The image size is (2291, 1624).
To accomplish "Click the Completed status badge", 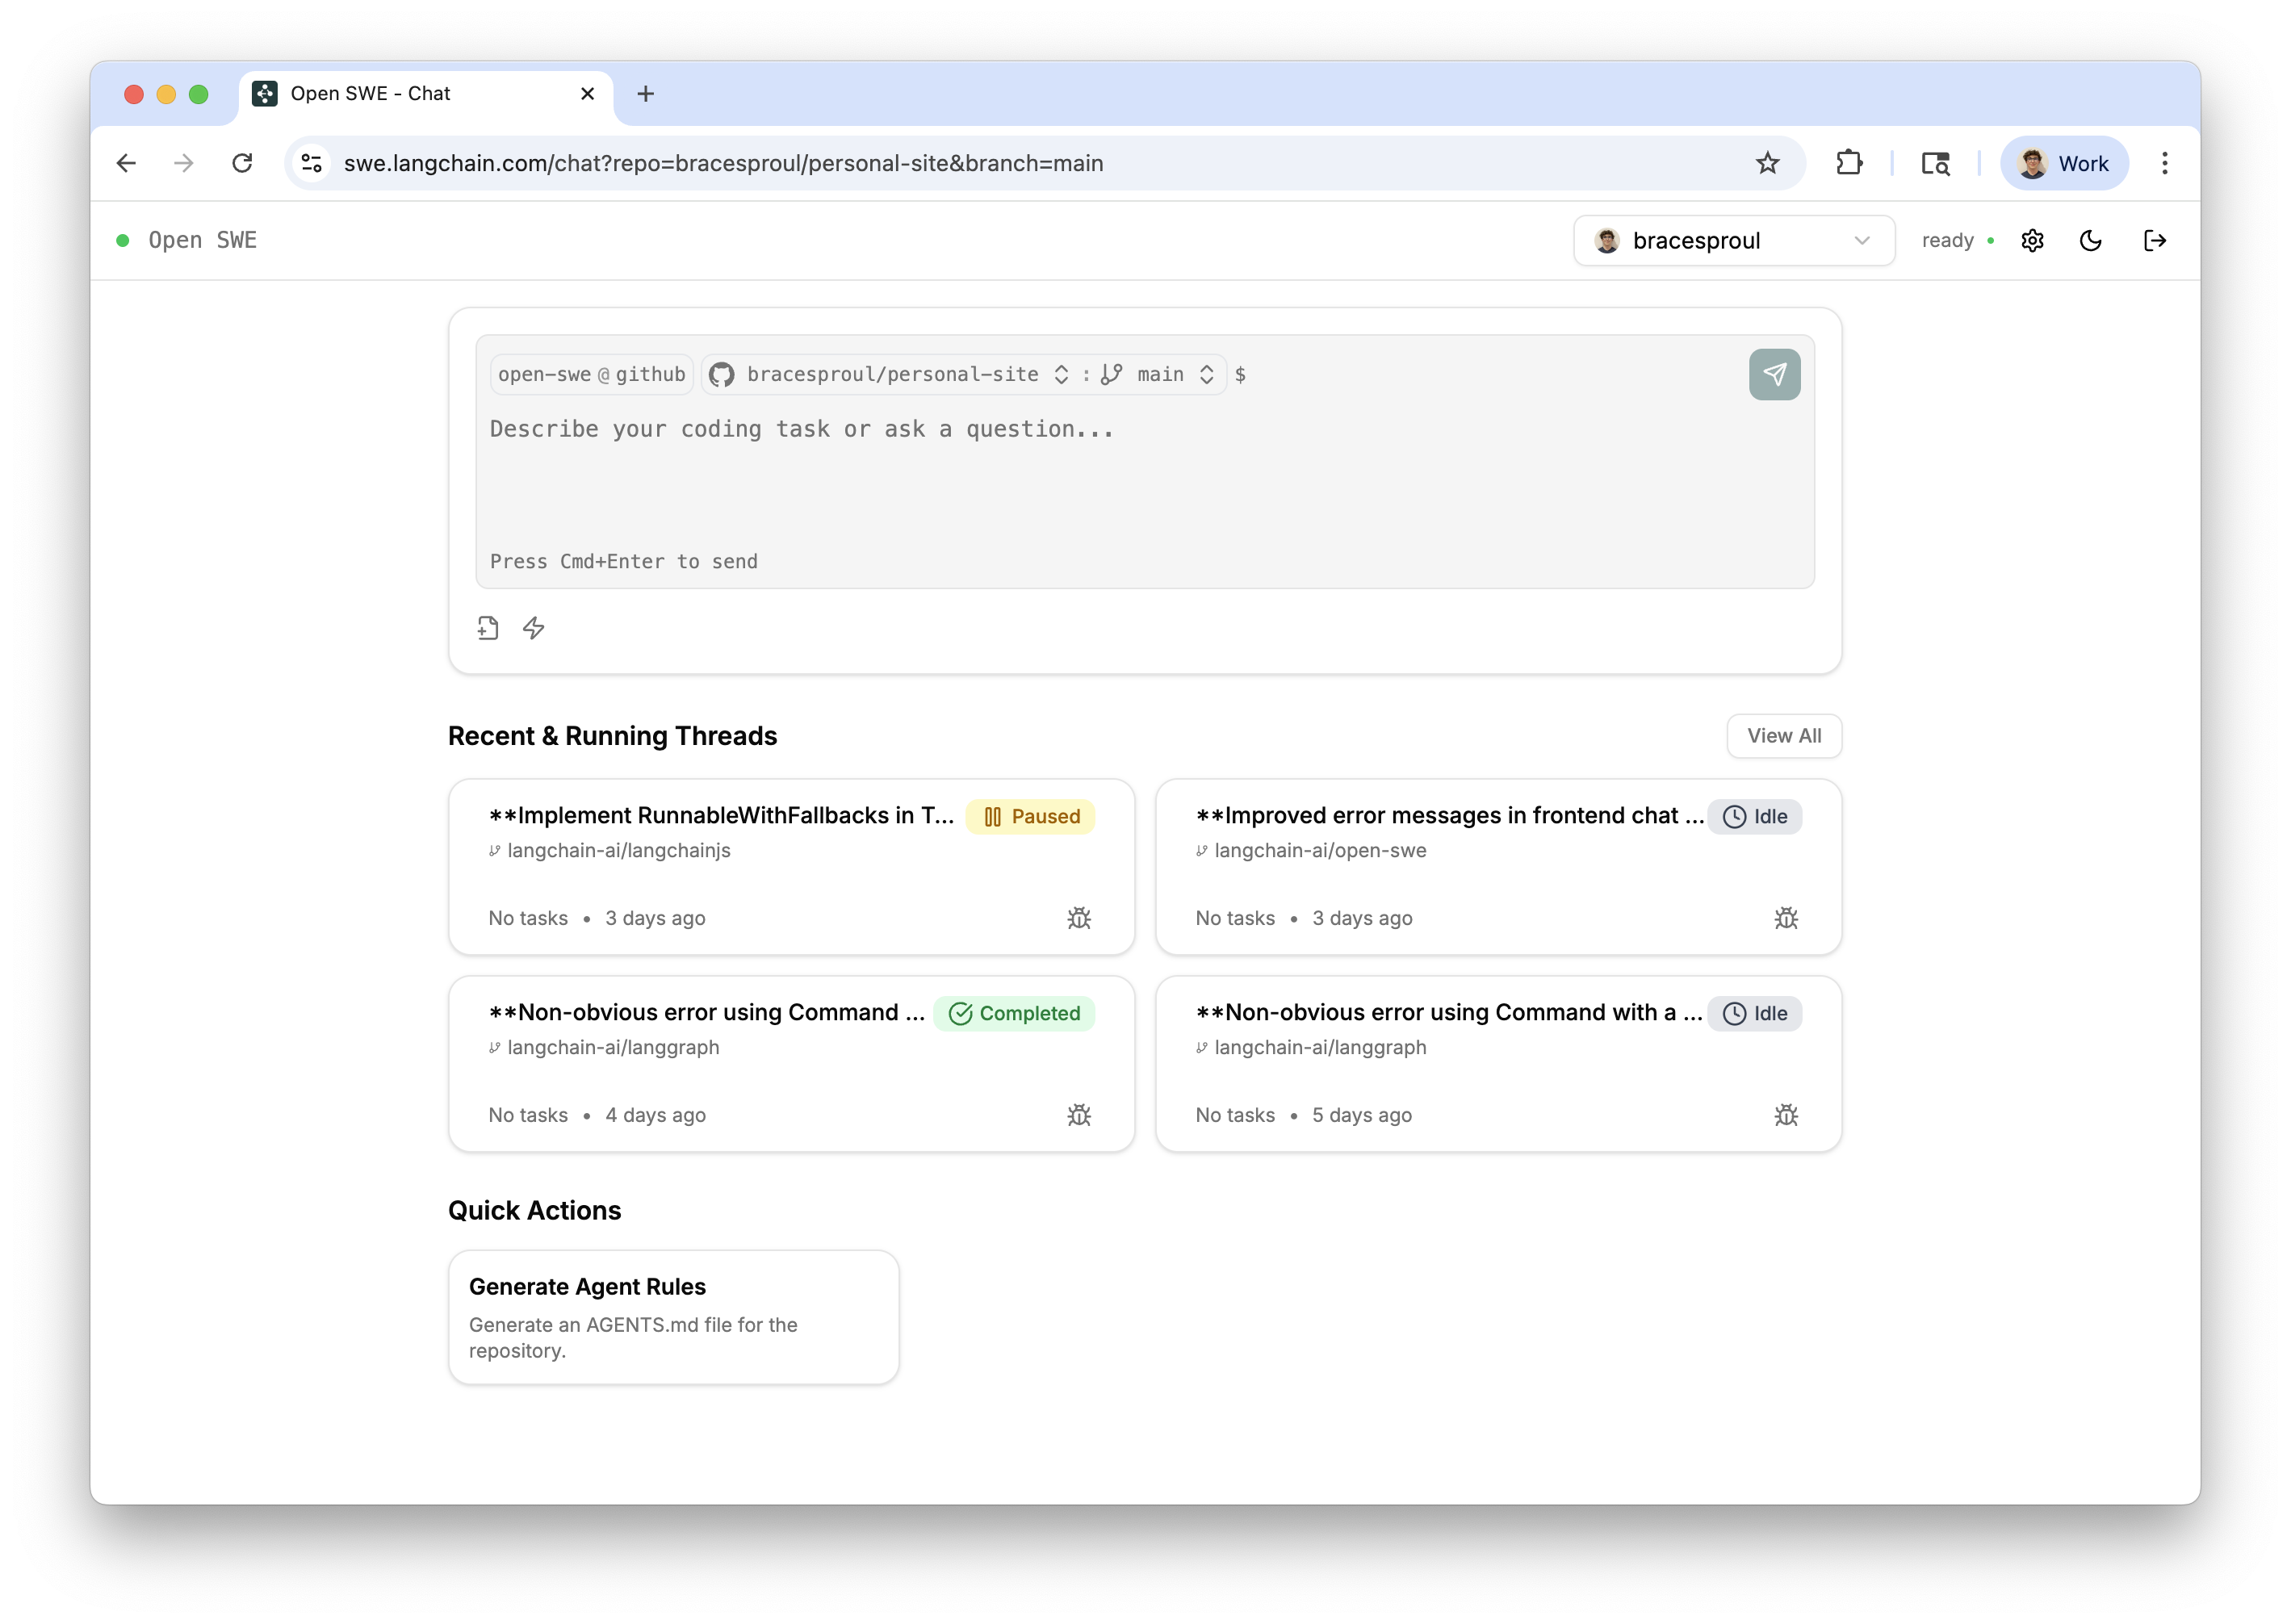I will [x=1014, y=1014].
